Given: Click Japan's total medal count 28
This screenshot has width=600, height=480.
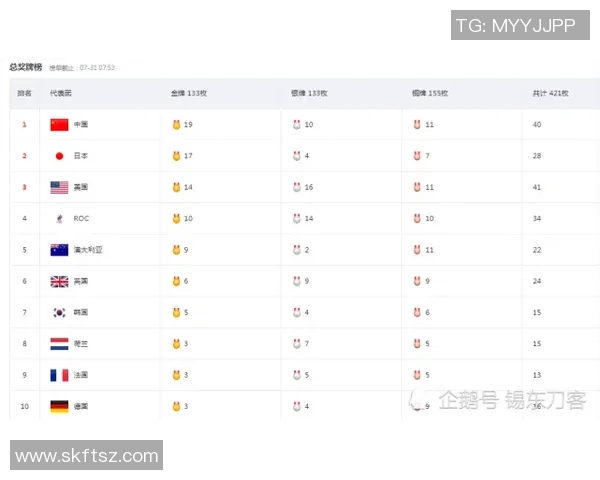Looking at the screenshot, I should tap(537, 156).
